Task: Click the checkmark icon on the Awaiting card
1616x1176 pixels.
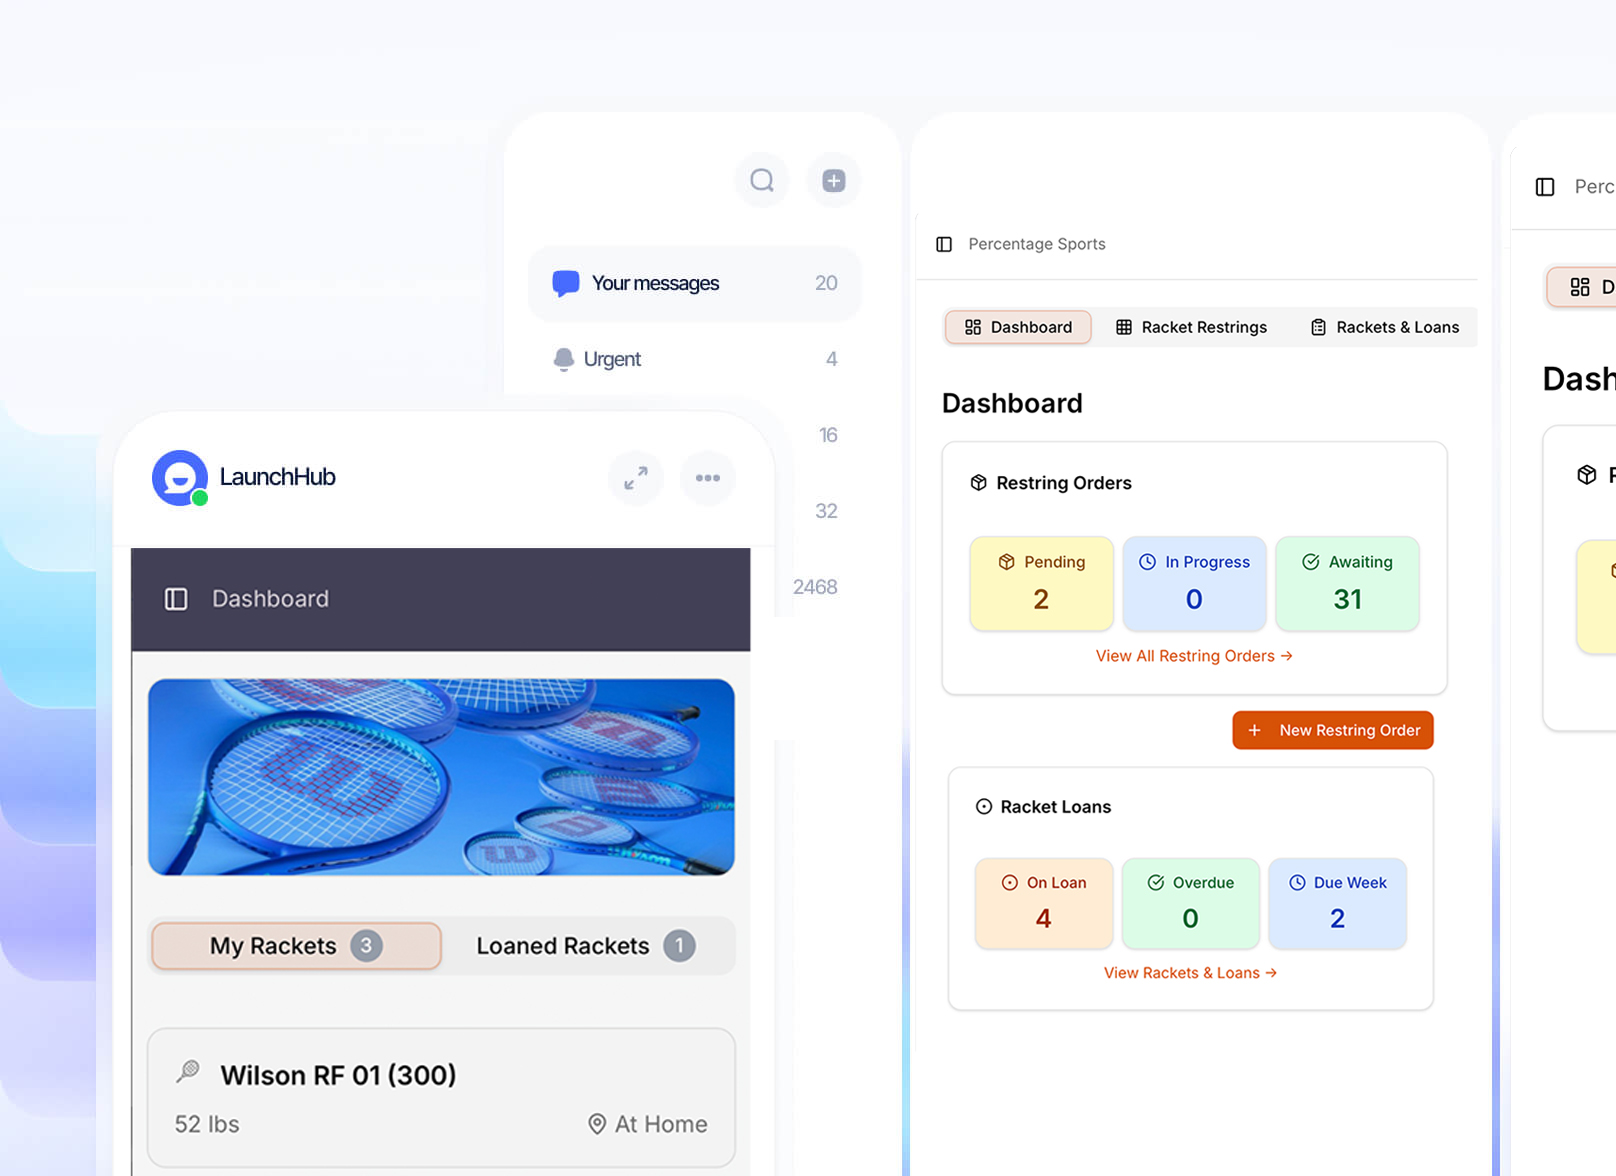Action: pos(1310,562)
